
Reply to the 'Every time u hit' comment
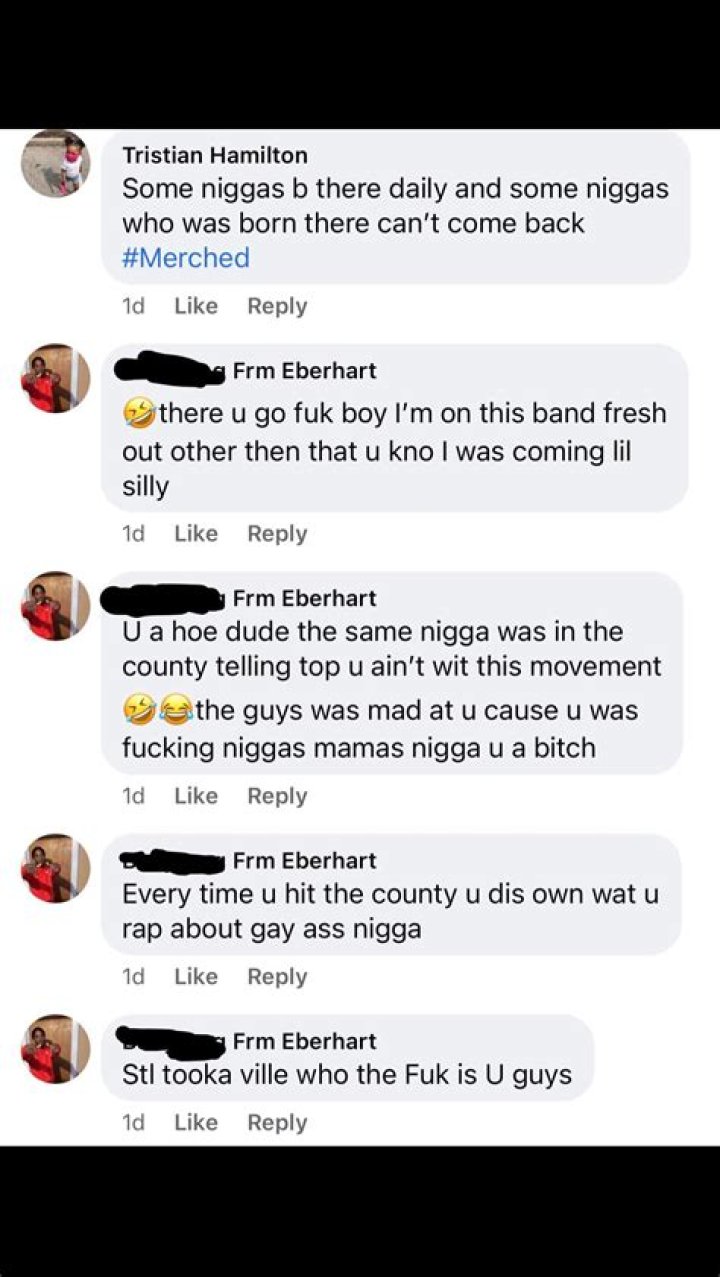click(277, 976)
